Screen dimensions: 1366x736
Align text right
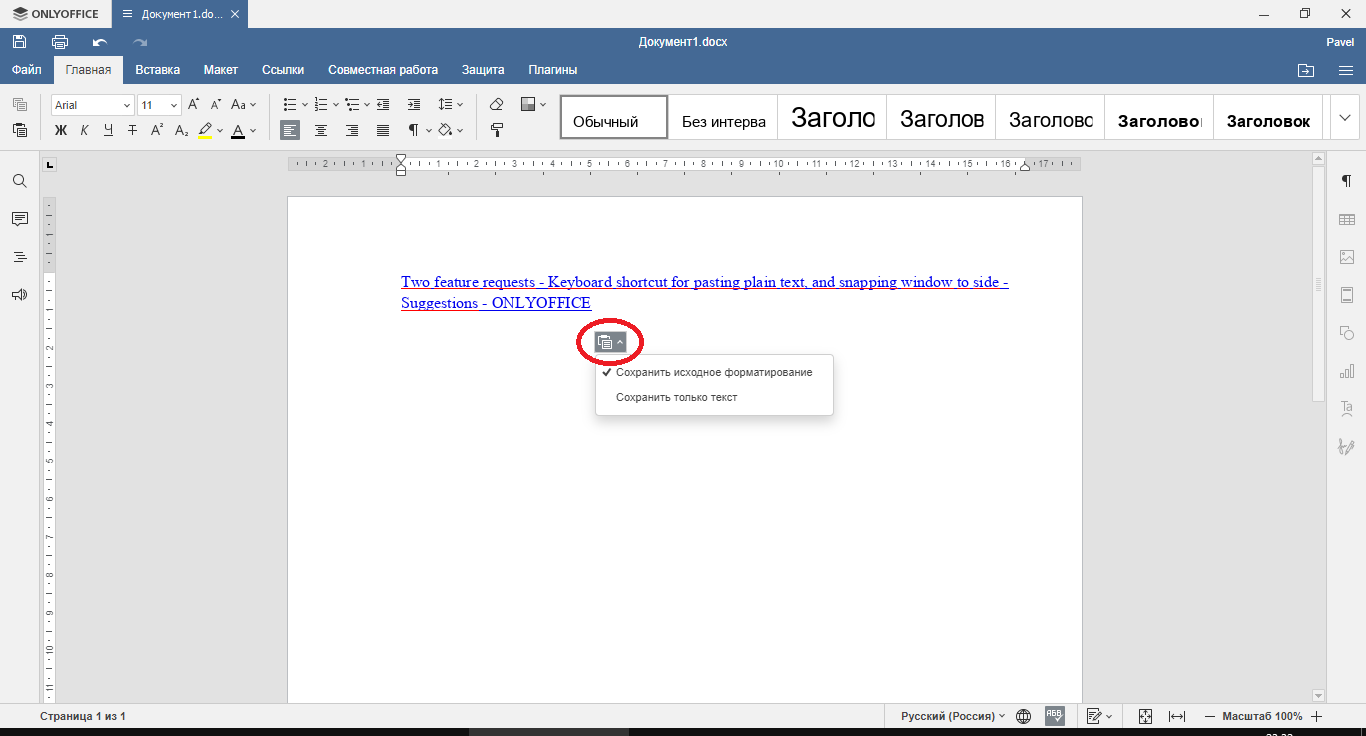point(352,130)
